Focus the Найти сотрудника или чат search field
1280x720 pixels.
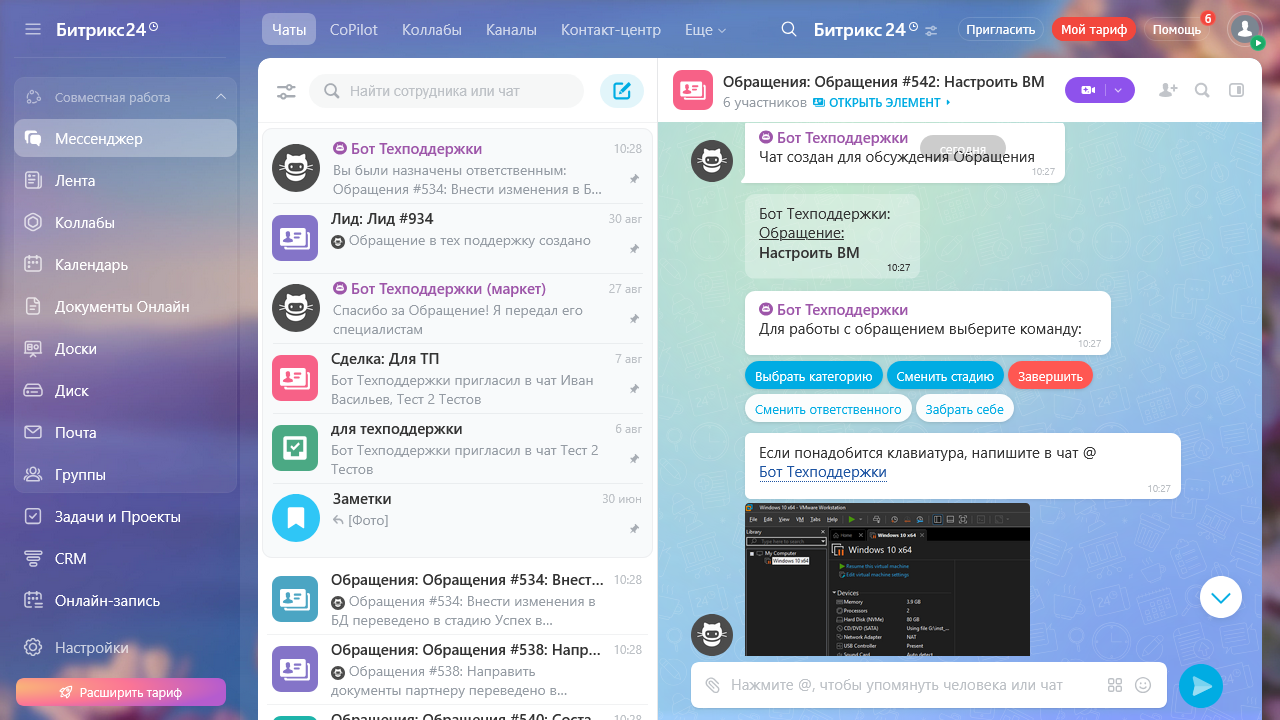click(446, 91)
